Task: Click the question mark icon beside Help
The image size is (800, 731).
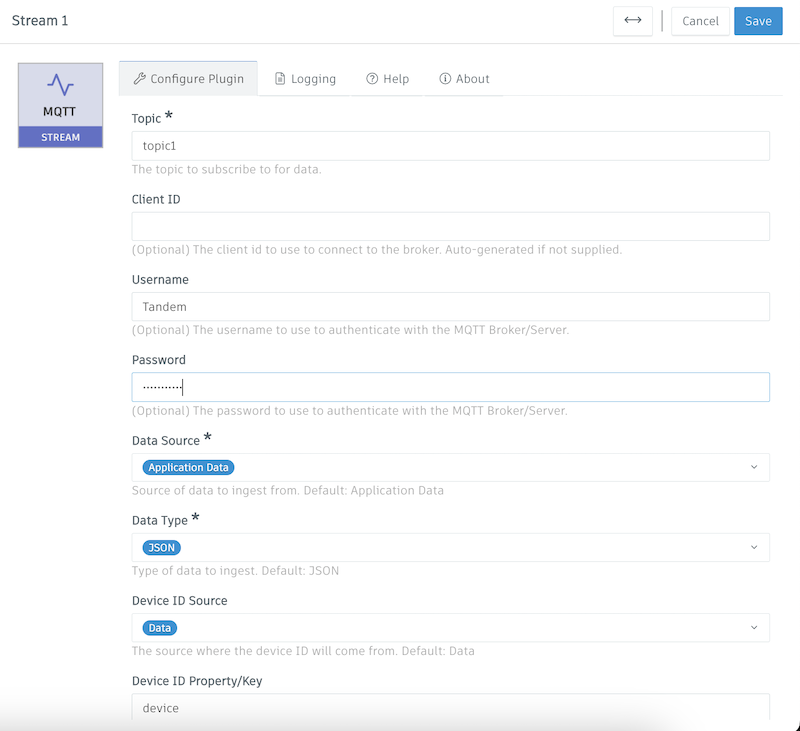Action: click(x=372, y=79)
